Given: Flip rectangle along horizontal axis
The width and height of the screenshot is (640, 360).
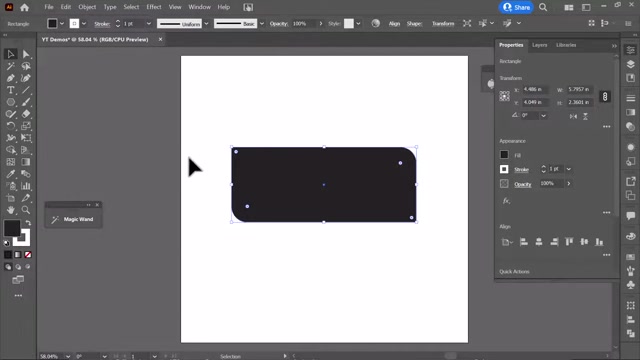Looking at the screenshot, I should click(573, 116).
